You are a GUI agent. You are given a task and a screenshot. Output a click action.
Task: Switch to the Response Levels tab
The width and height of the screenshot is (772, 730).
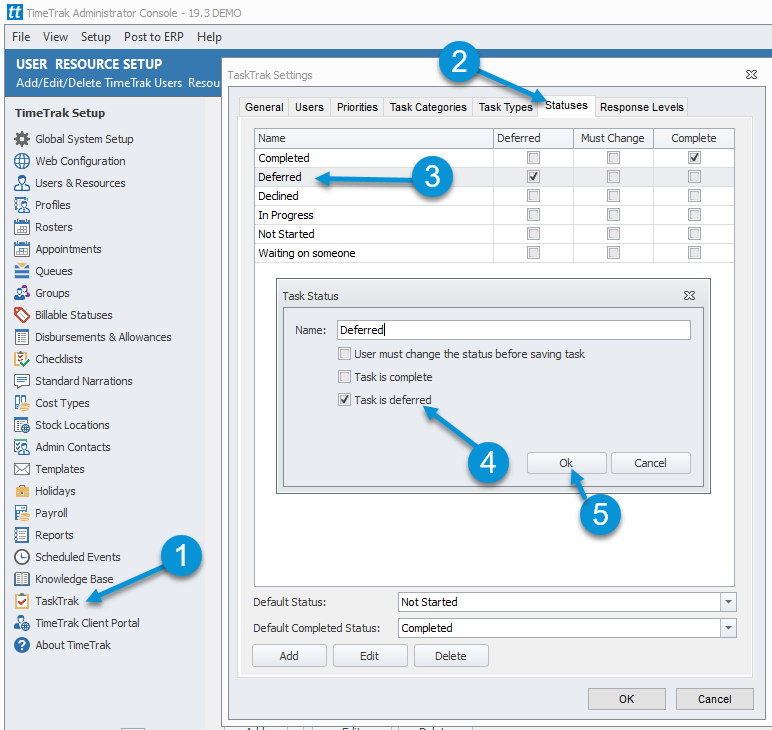pyautogui.click(x=642, y=107)
